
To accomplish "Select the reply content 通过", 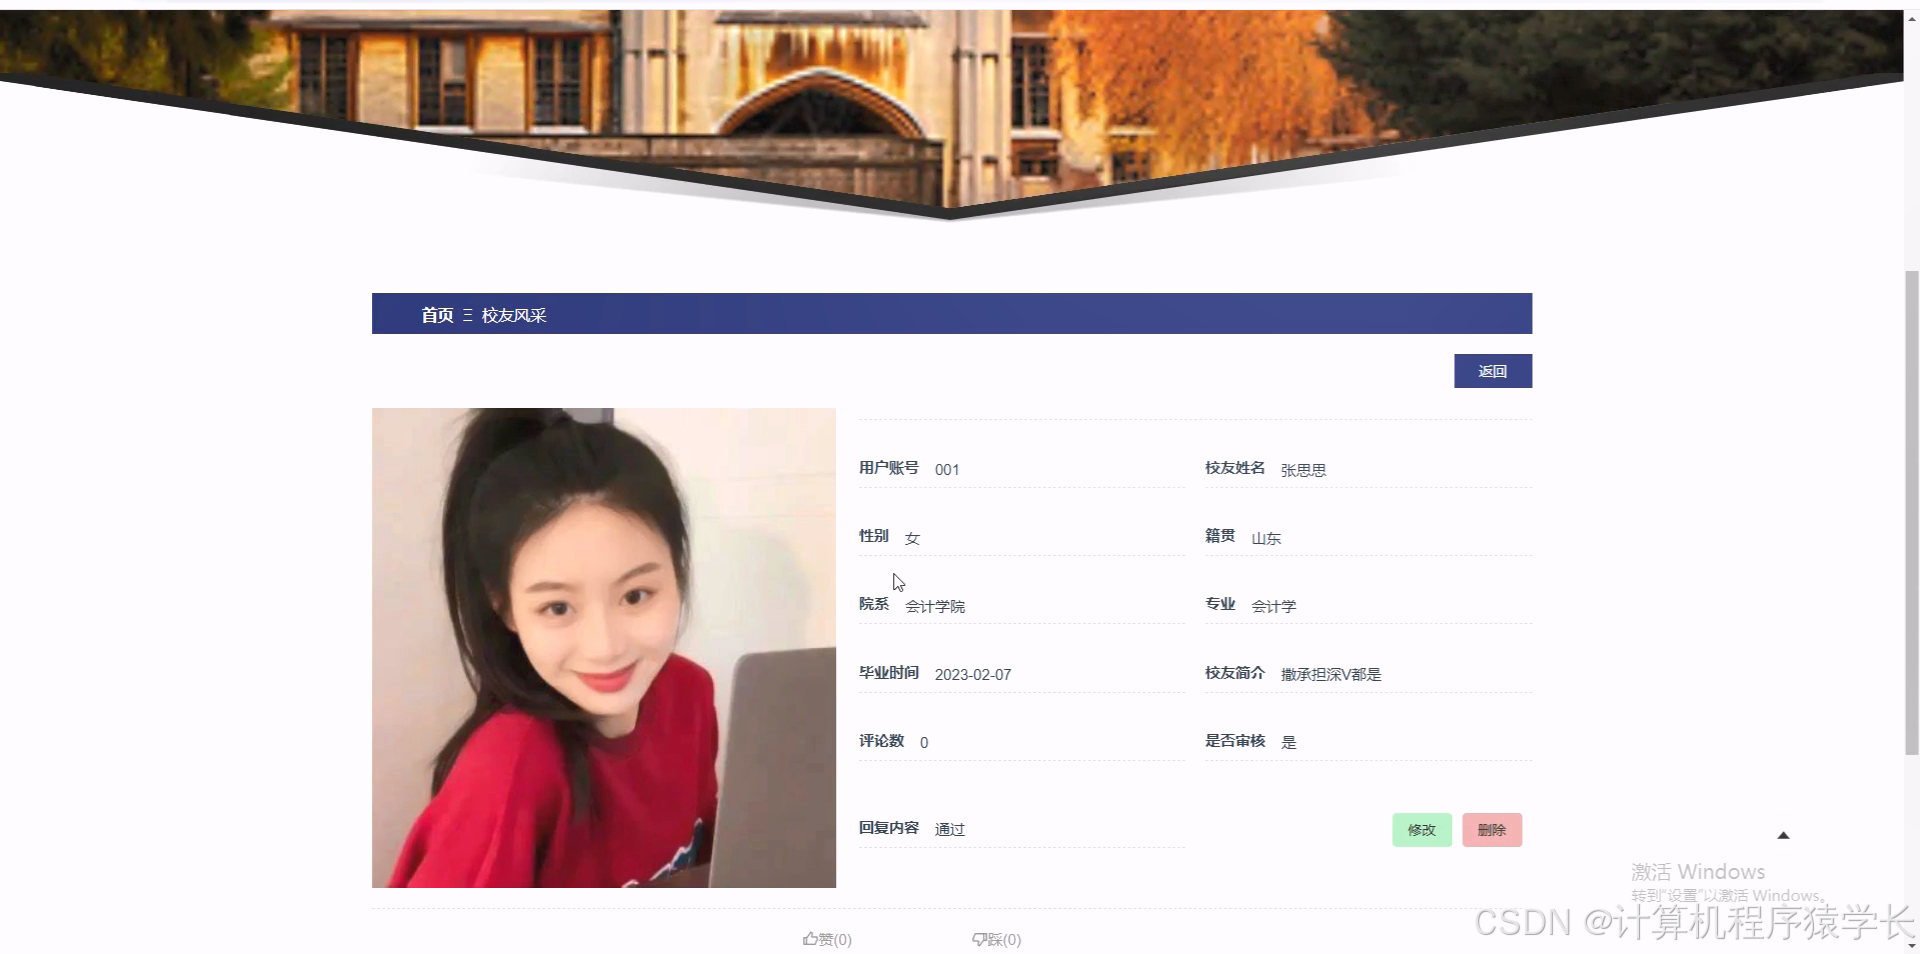I will point(950,829).
